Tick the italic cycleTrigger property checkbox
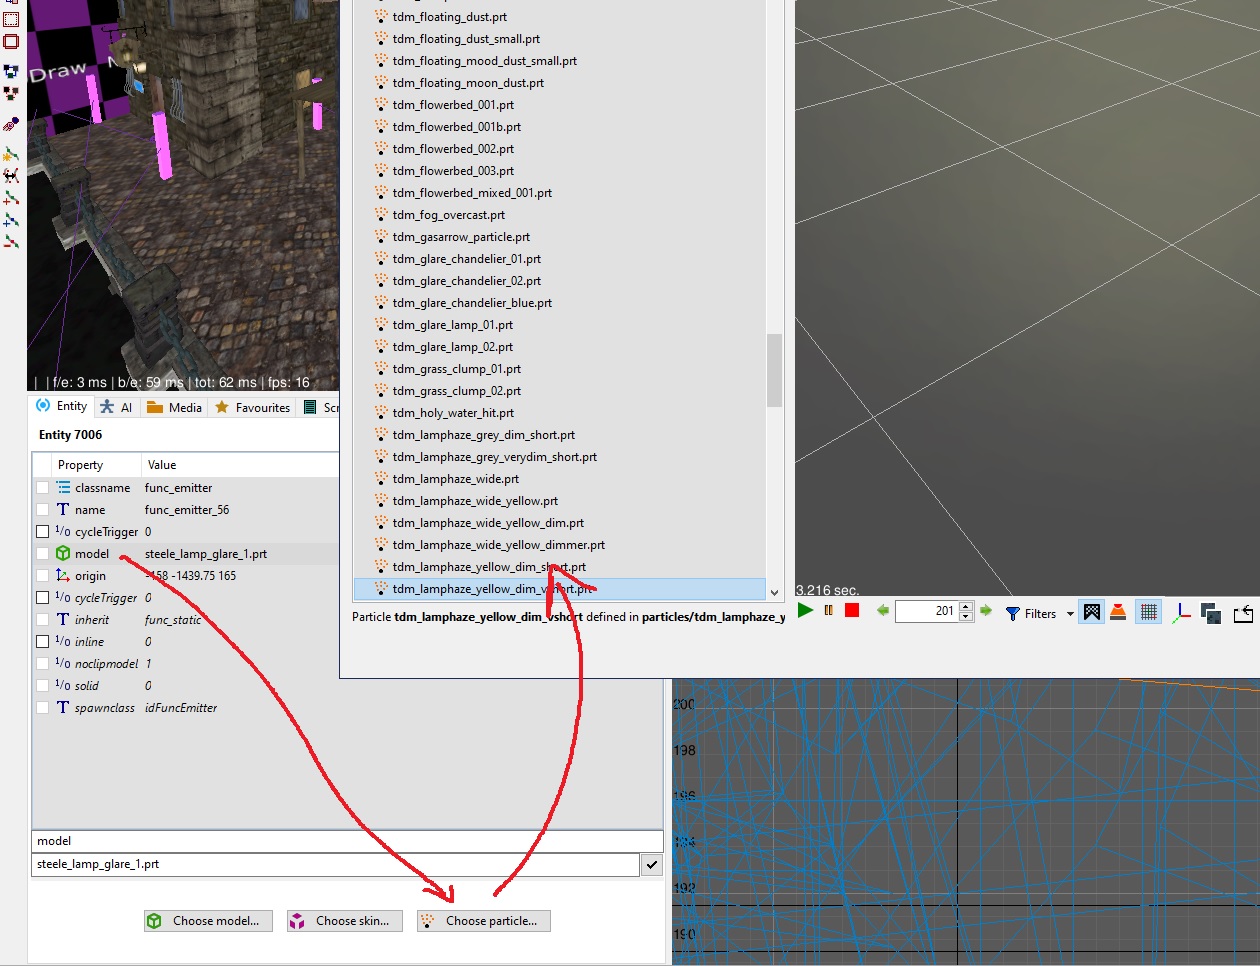Image resolution: width=1260 pixels, height=966 pixels. pos(42,598)
